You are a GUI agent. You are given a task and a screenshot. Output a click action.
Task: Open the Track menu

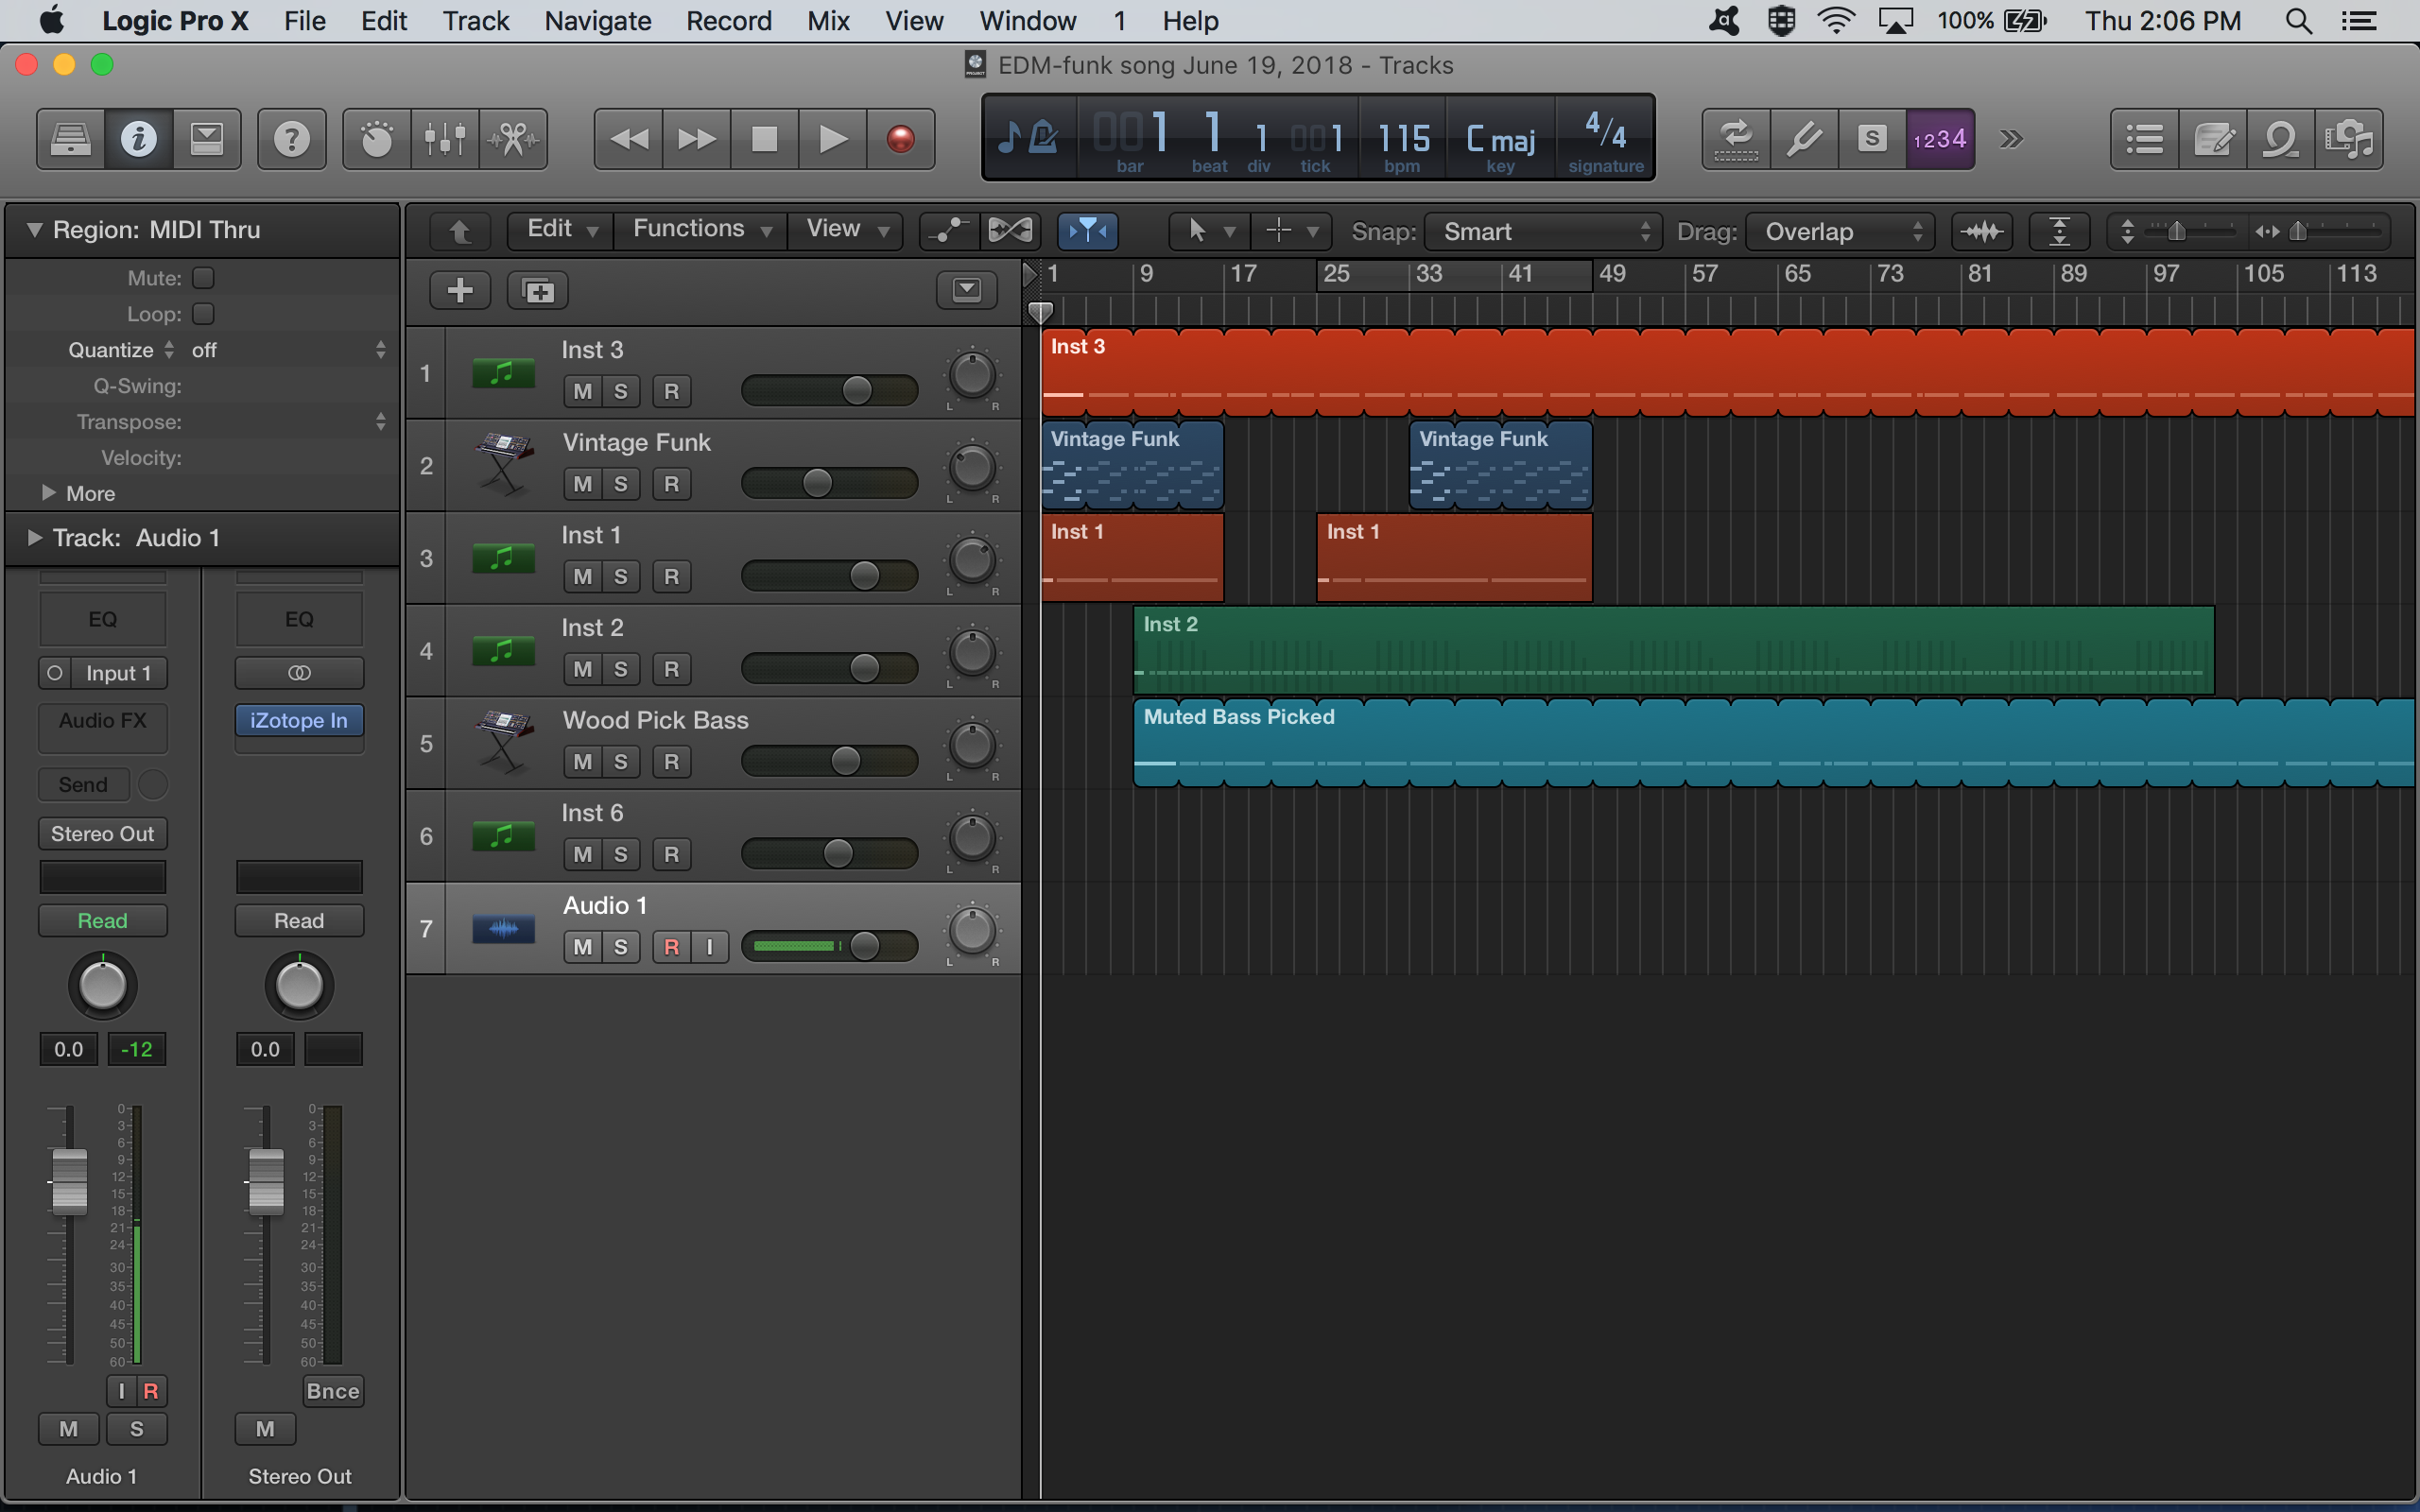tap(476, 21)
